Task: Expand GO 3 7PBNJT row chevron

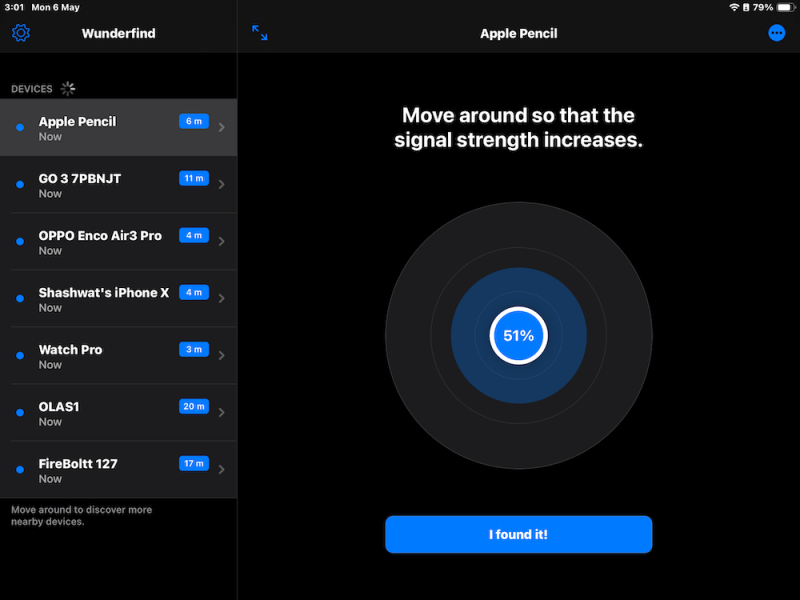Action: point(221,185)
